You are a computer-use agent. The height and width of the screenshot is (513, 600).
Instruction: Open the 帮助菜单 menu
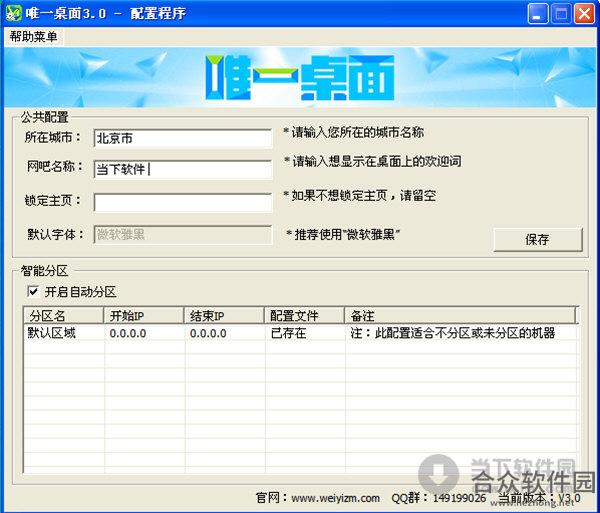[x=33, y=37]
